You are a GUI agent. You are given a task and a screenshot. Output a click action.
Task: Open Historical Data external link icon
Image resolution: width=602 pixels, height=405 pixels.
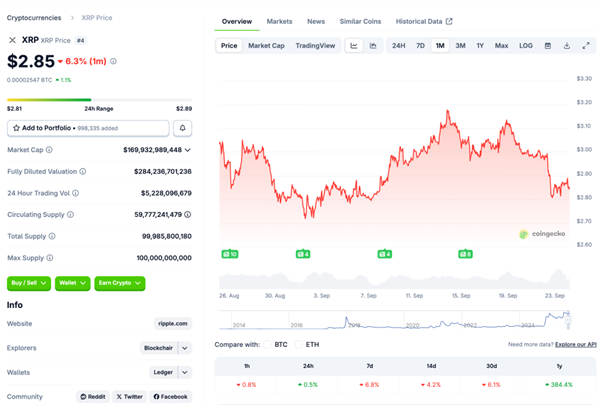449,21
